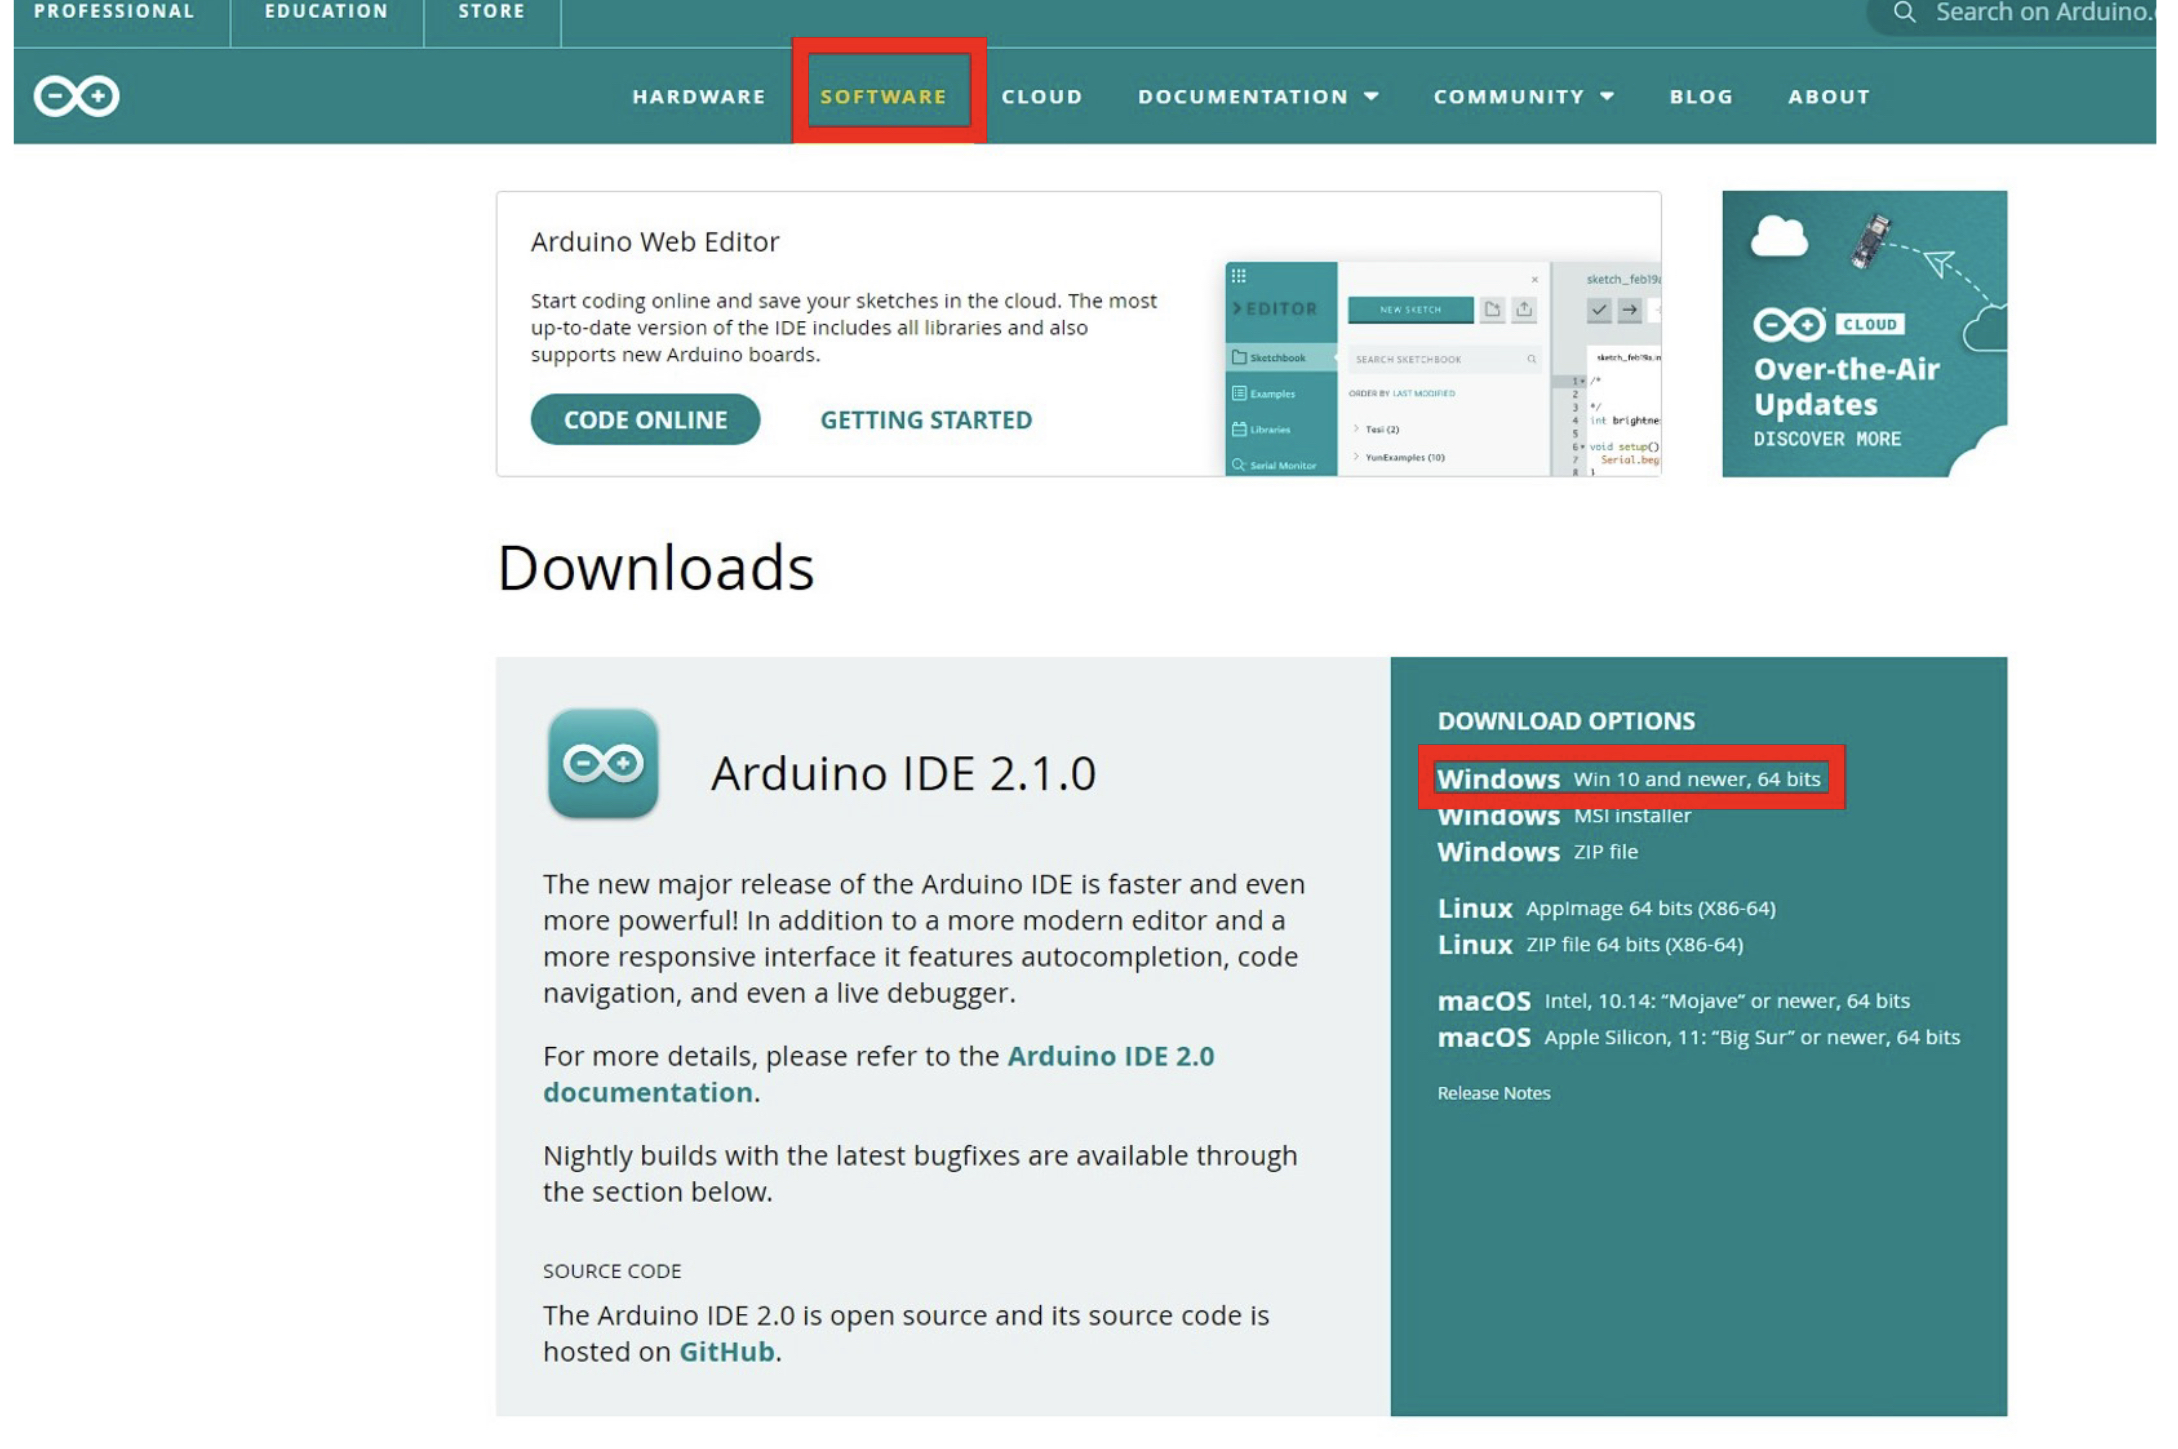2178x1449 pixels.
Task: Download the Windows ZIP file
Action: point(1537,851)
